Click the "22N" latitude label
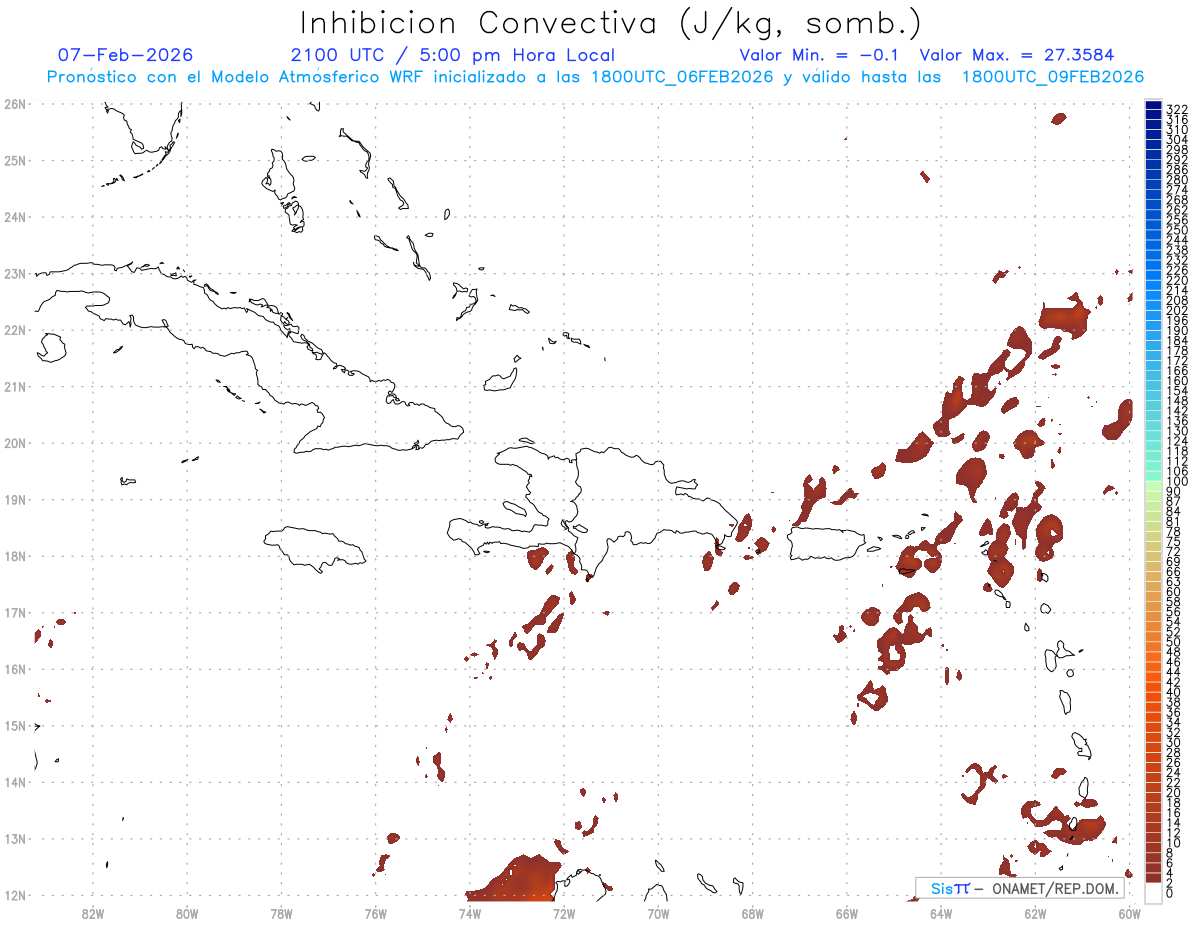 click(x=15, y=330)
